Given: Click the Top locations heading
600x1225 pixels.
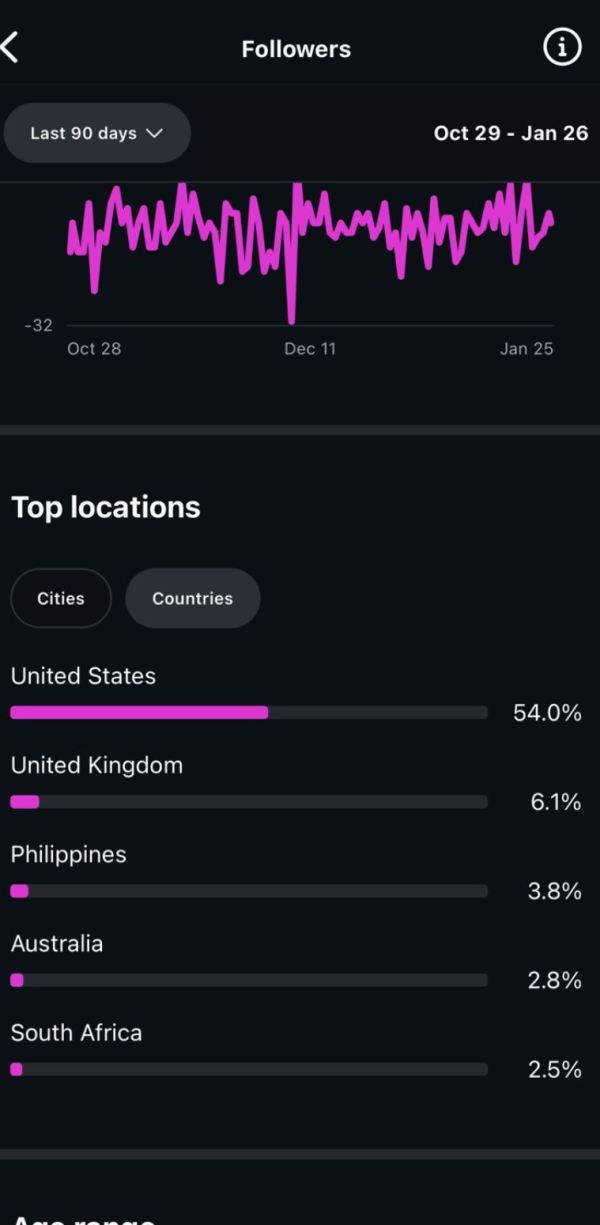Looking at the screenshot, I should point(106,507).
